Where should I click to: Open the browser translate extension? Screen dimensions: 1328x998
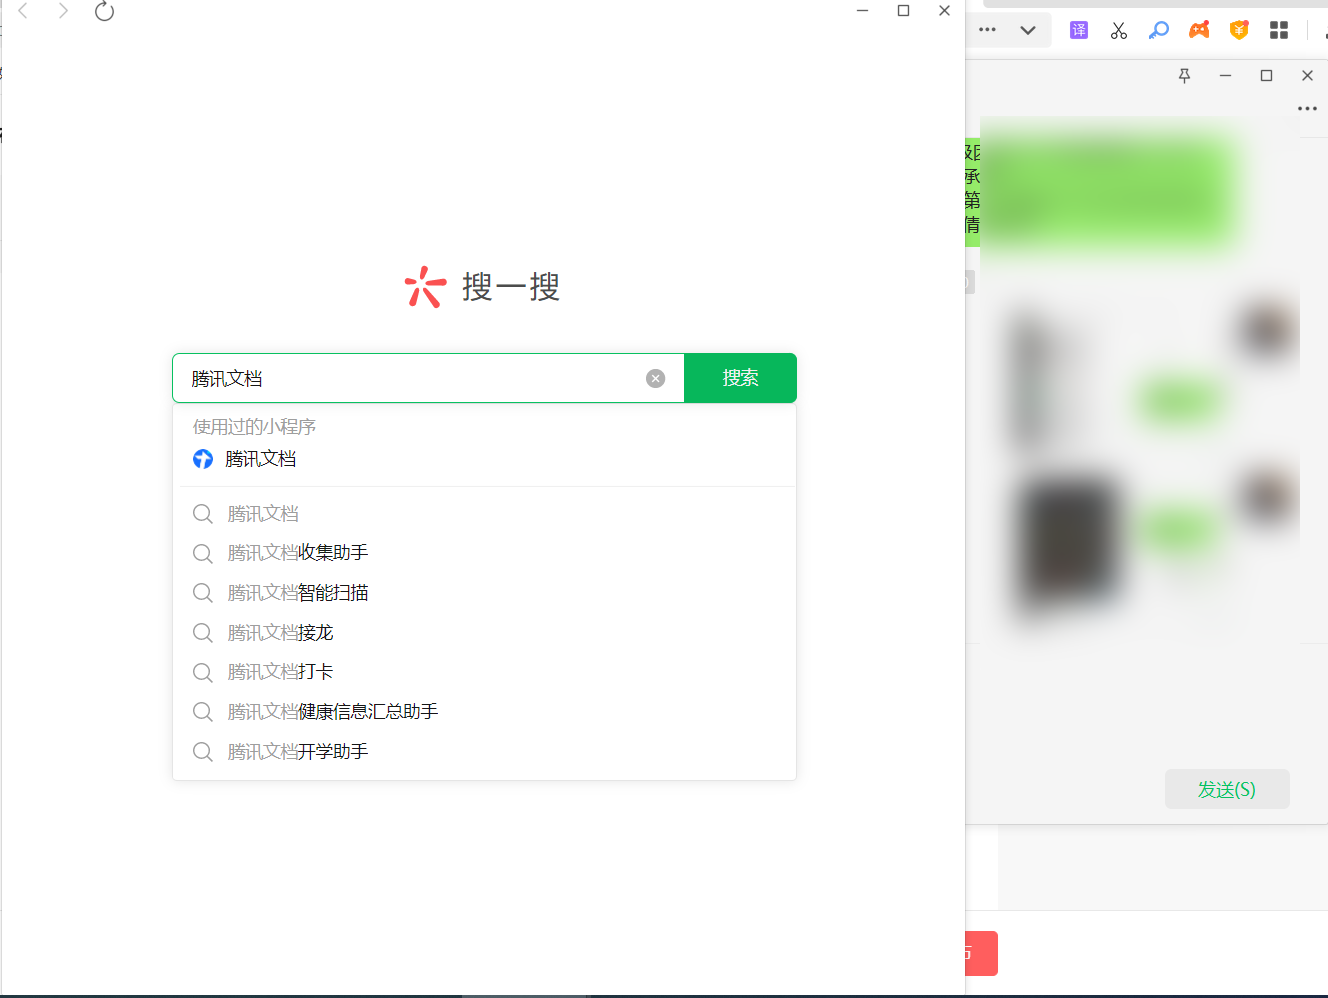[1079, 30]
